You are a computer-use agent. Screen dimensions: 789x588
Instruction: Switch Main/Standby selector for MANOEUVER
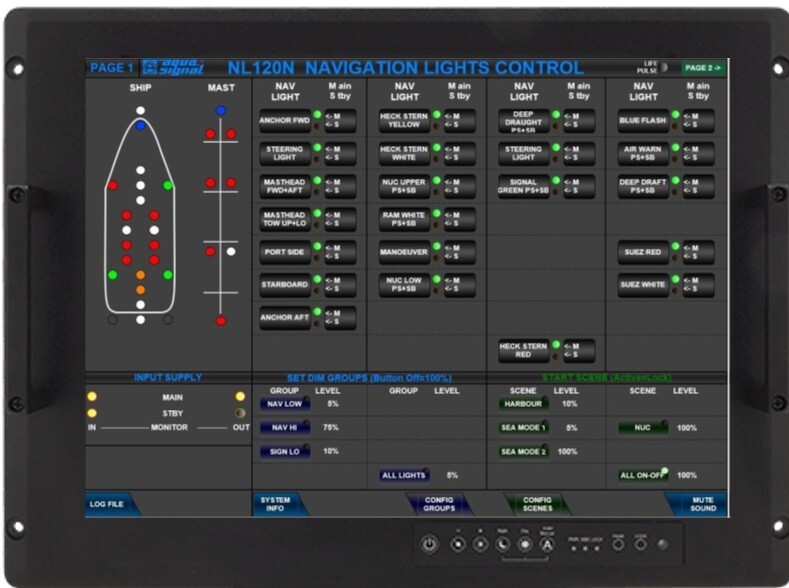click(459, 252)
